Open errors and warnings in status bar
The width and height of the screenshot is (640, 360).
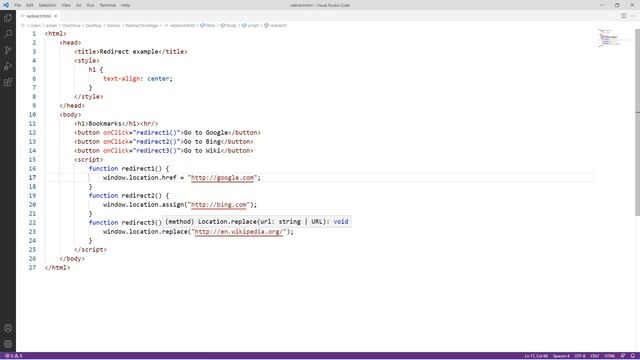13,356
